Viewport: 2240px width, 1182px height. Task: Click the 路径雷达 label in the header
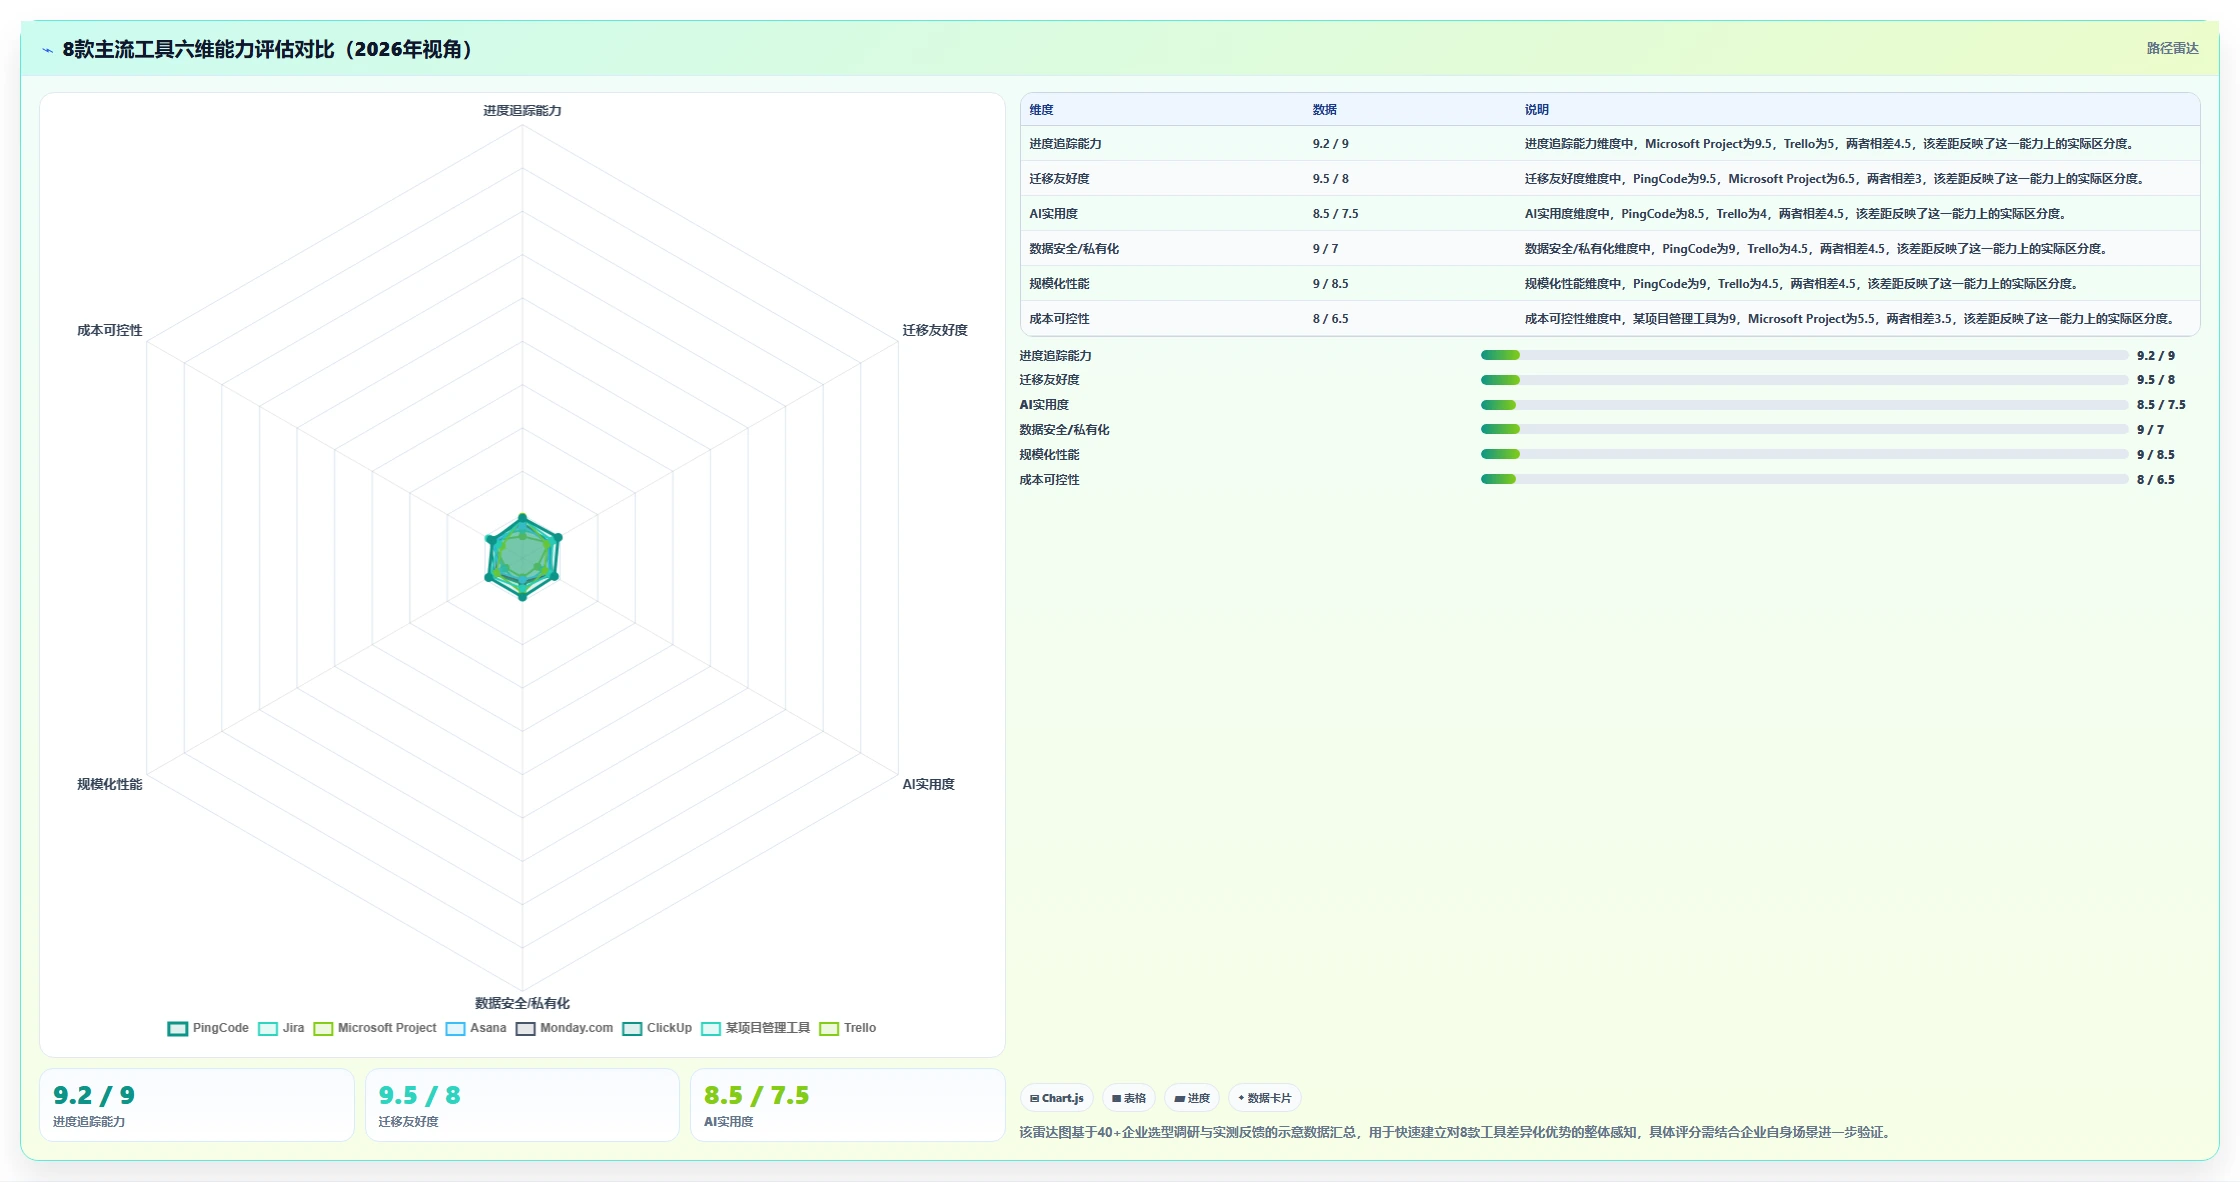coord(2172,48)
